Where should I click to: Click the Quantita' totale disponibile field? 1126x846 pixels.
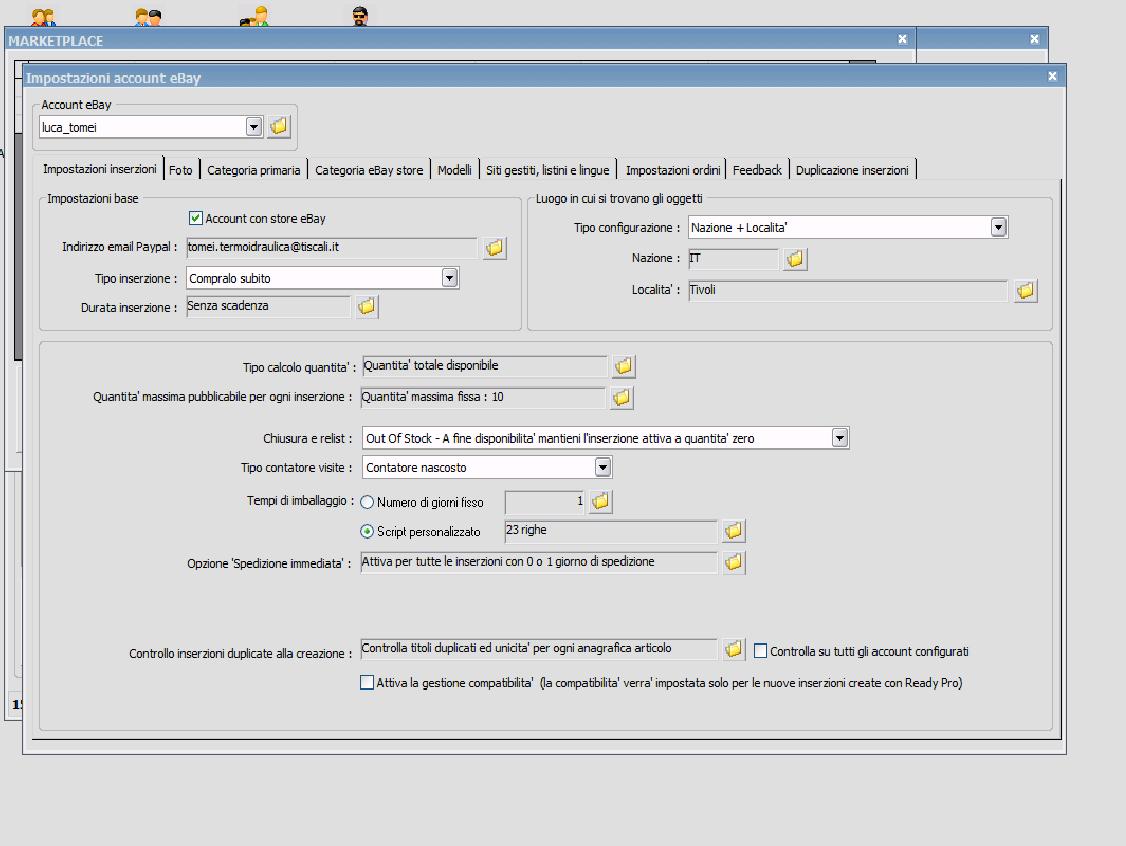[x=485, y=366]
